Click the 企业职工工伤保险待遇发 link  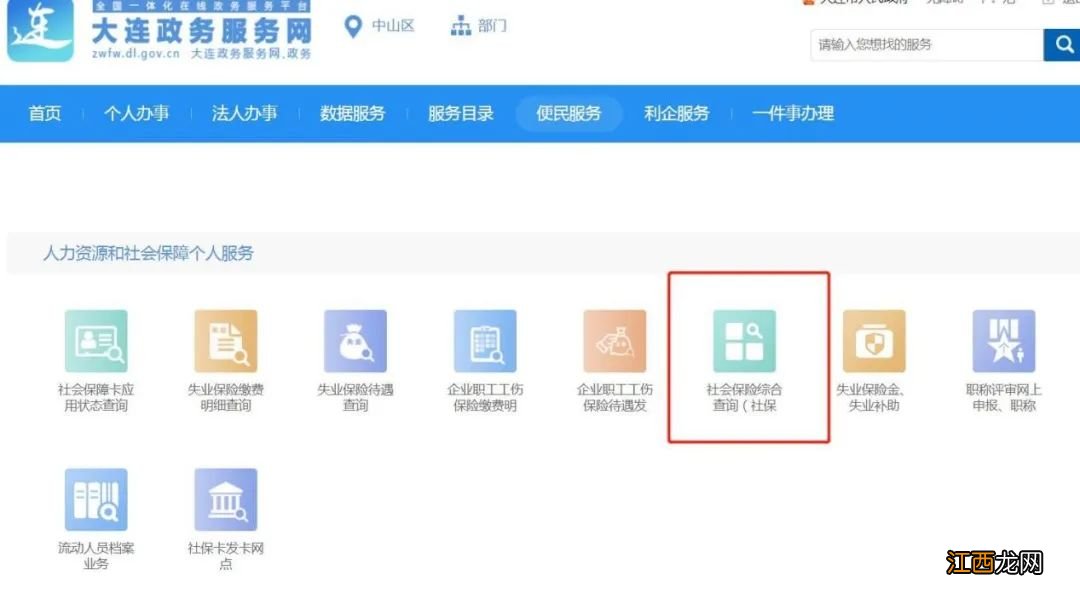tap(614, 339)
